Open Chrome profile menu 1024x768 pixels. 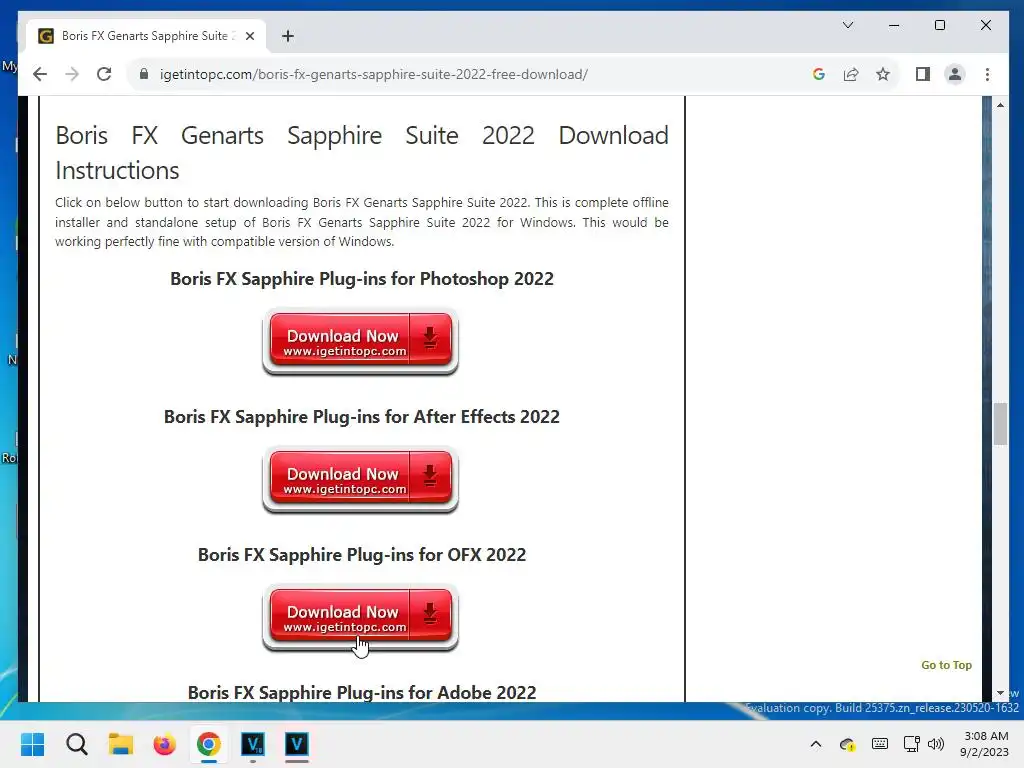tap(955, 74)
